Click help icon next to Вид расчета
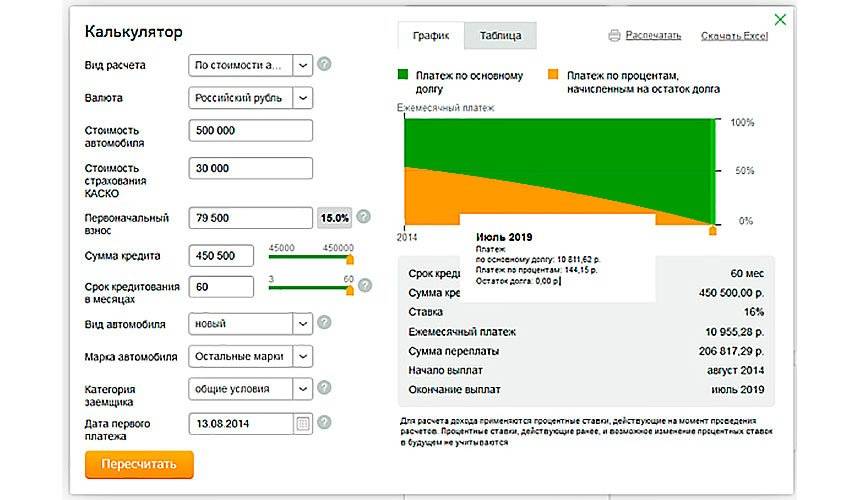Image resolution: width=860 pixels, height=500 pixels. [x=324, y=65]
